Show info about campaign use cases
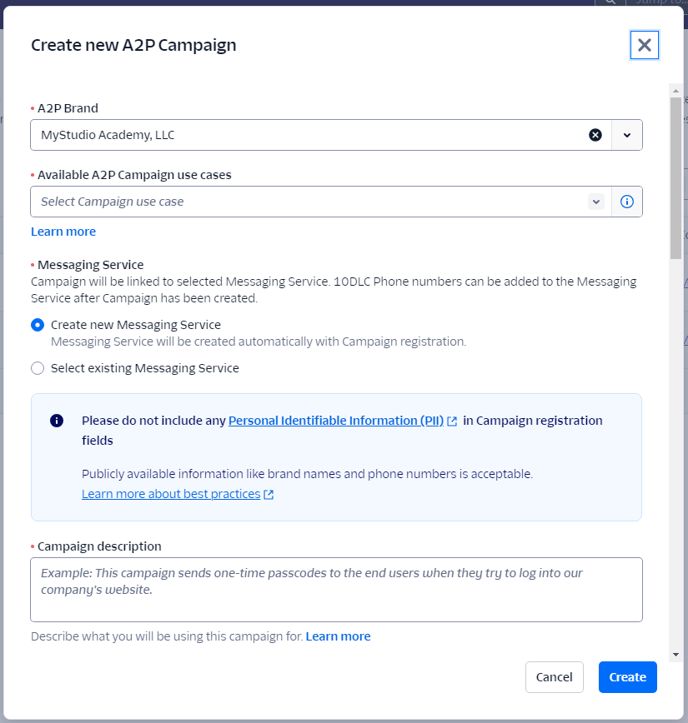The width and height of the screenshot is (688, 723). coord(627,201)
